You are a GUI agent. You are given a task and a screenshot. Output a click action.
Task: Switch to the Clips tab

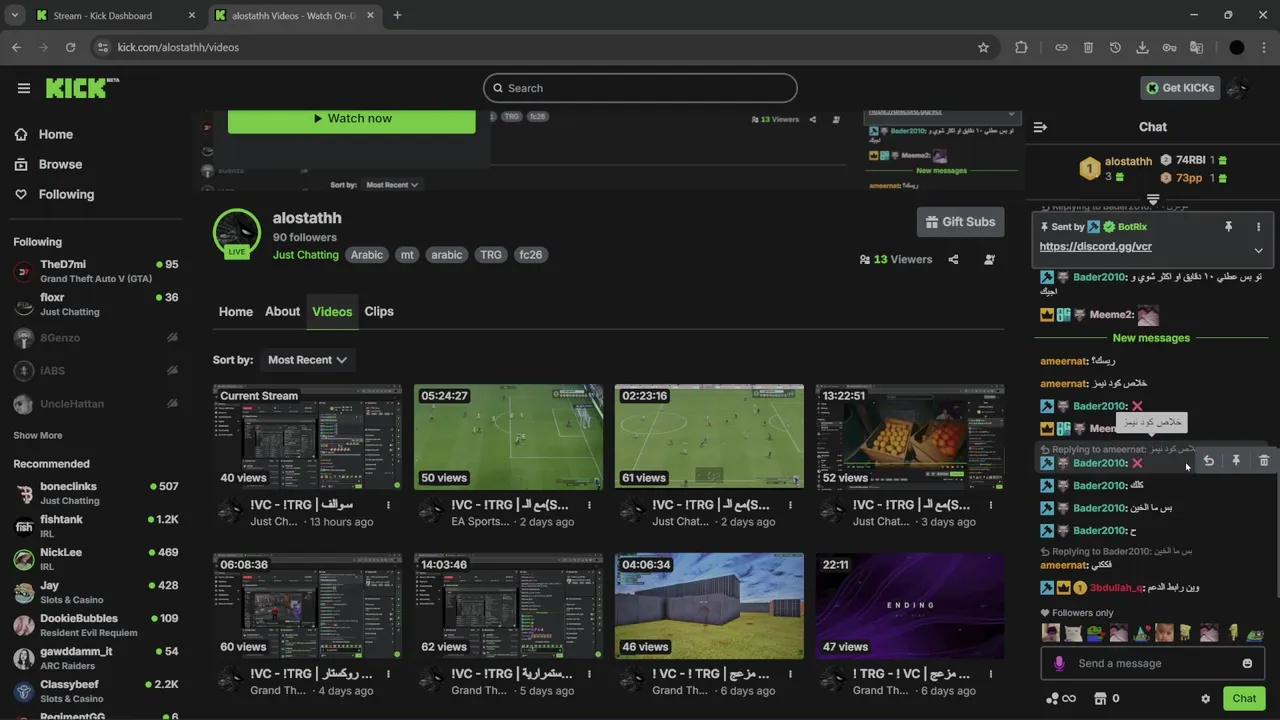click(379, 311)
